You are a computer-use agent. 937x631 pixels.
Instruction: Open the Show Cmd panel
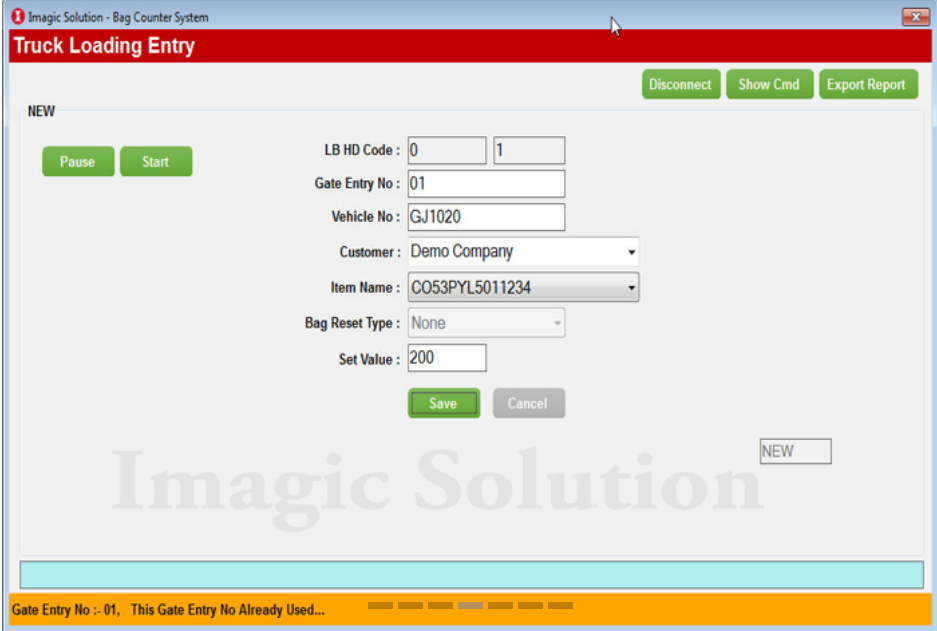768,85
